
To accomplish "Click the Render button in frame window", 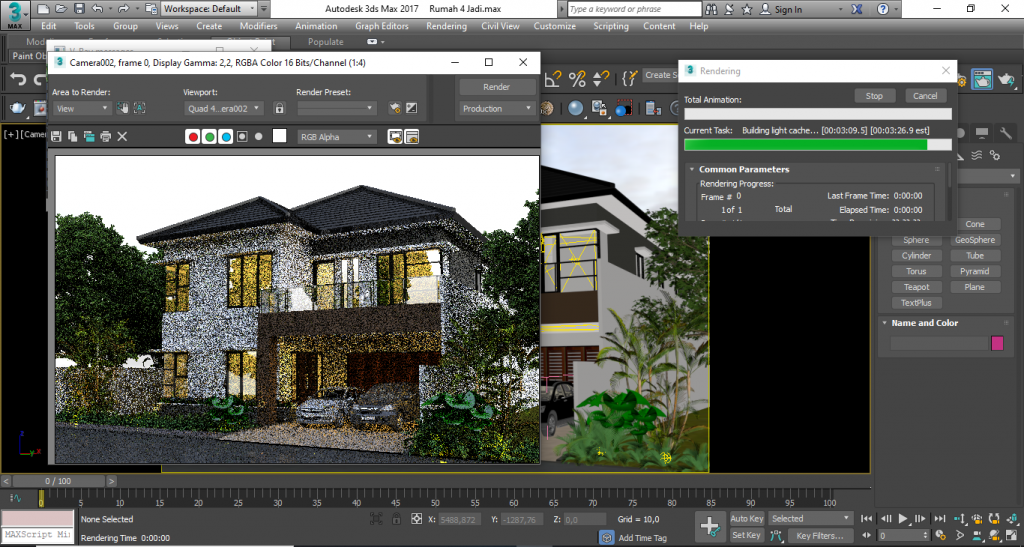I will [497, 87].
